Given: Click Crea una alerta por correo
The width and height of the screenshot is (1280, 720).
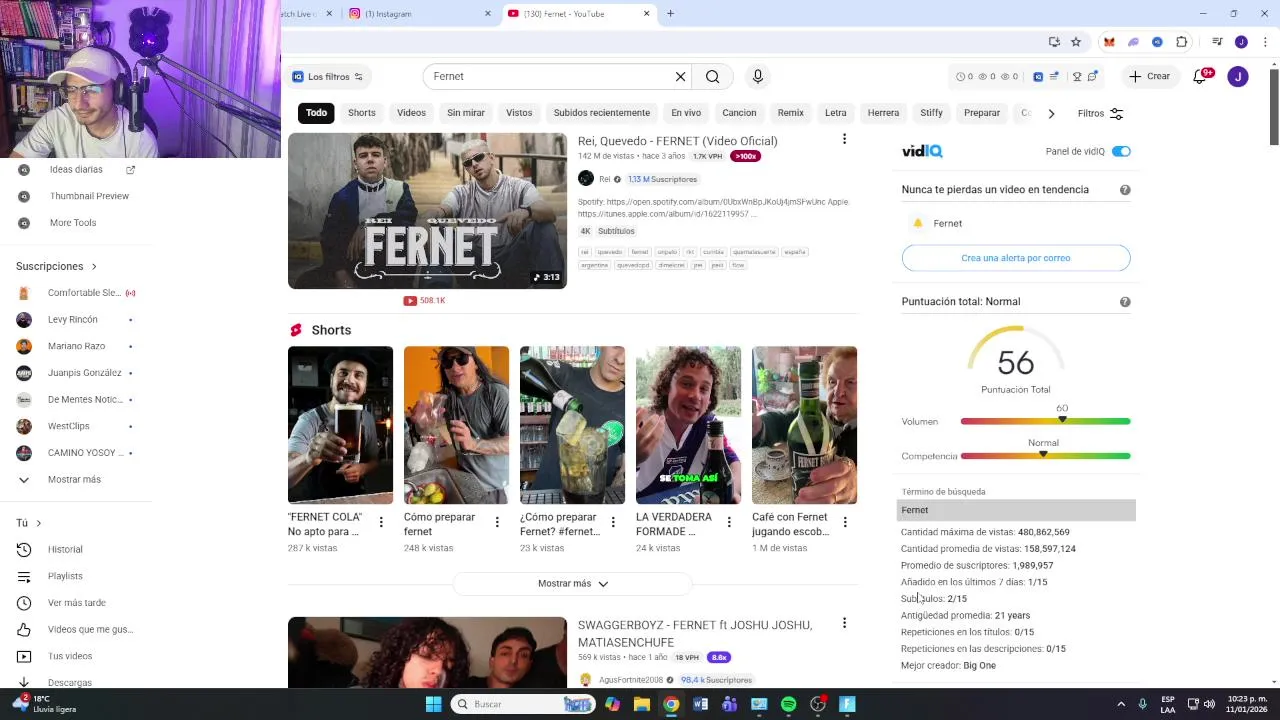Looking at the screenshot, I should click(1016, 258).
